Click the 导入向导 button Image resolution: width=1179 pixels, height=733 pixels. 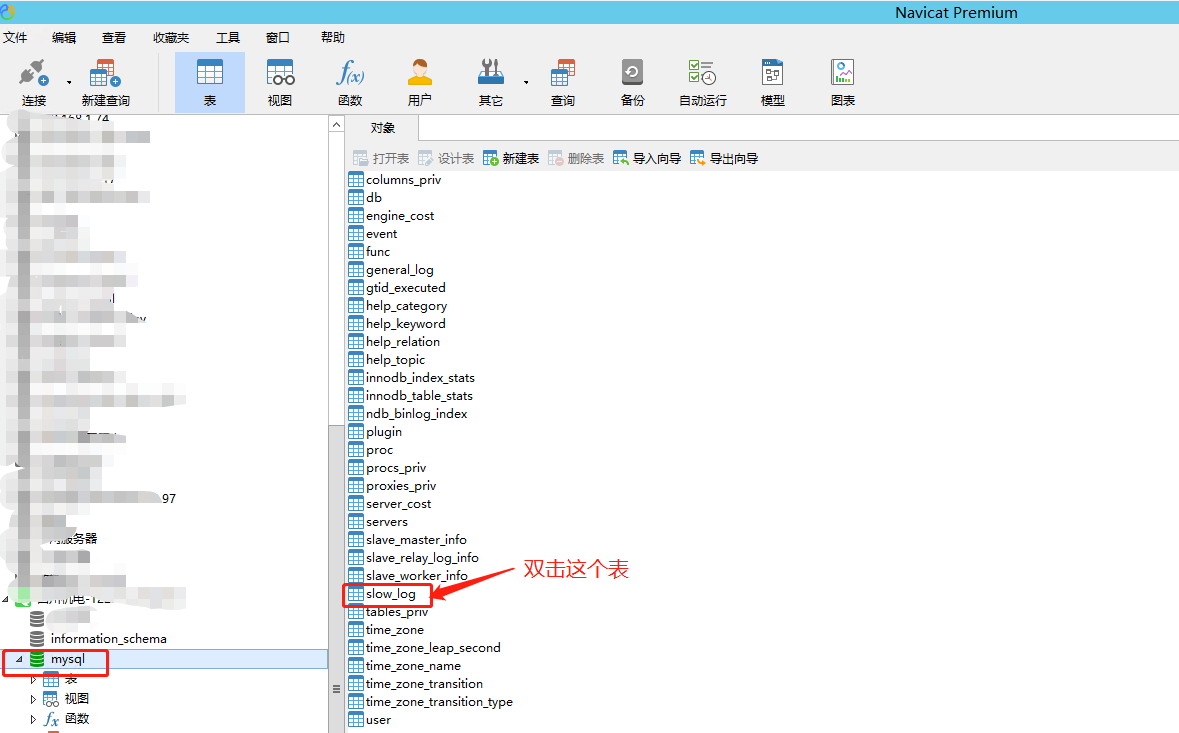647,159
